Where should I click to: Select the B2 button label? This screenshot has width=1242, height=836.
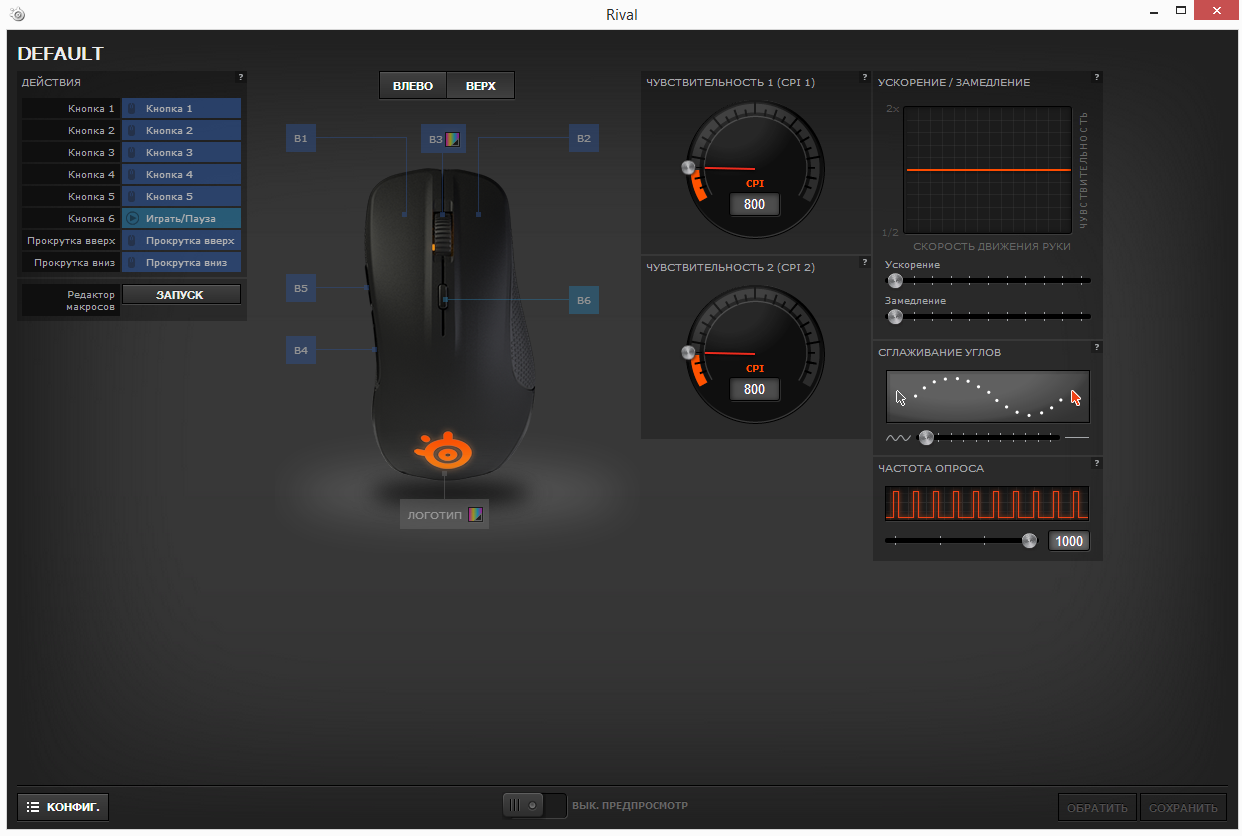tap(584, 139)
